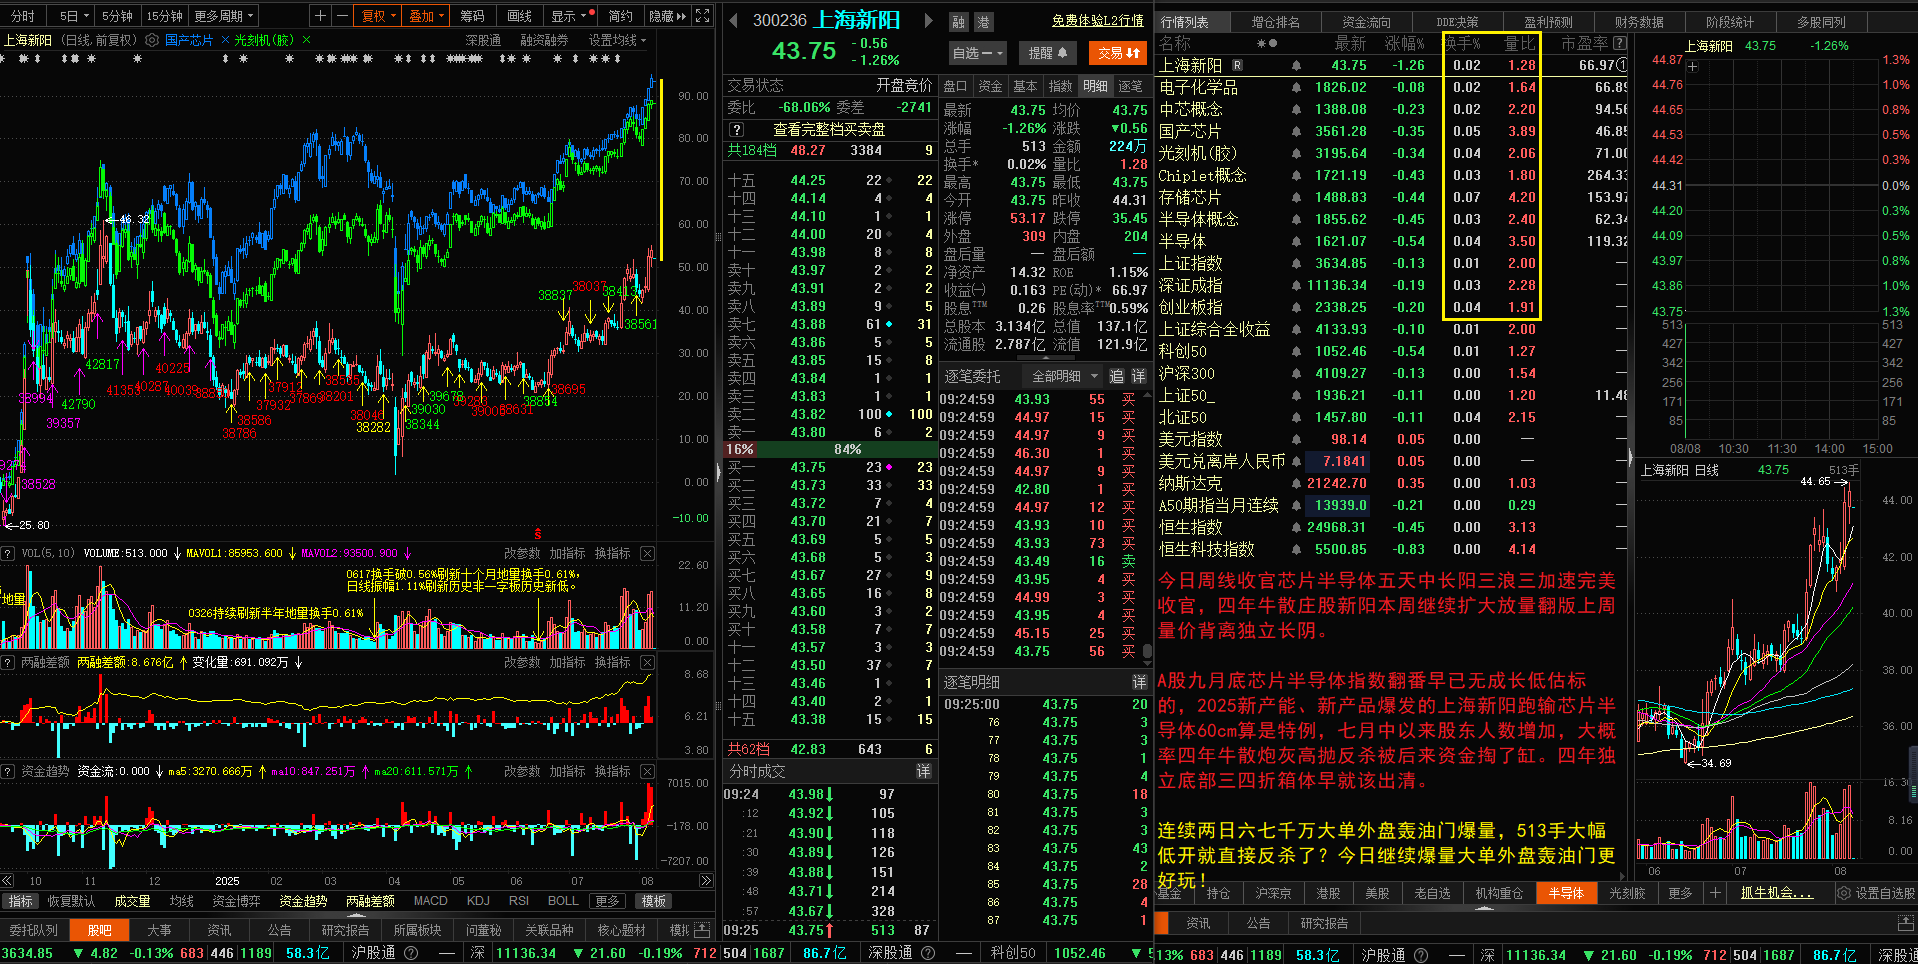The width and height of the screenshot is (1918, 964).
Task: Toggle the BOLL indicator
Action: 563,901
